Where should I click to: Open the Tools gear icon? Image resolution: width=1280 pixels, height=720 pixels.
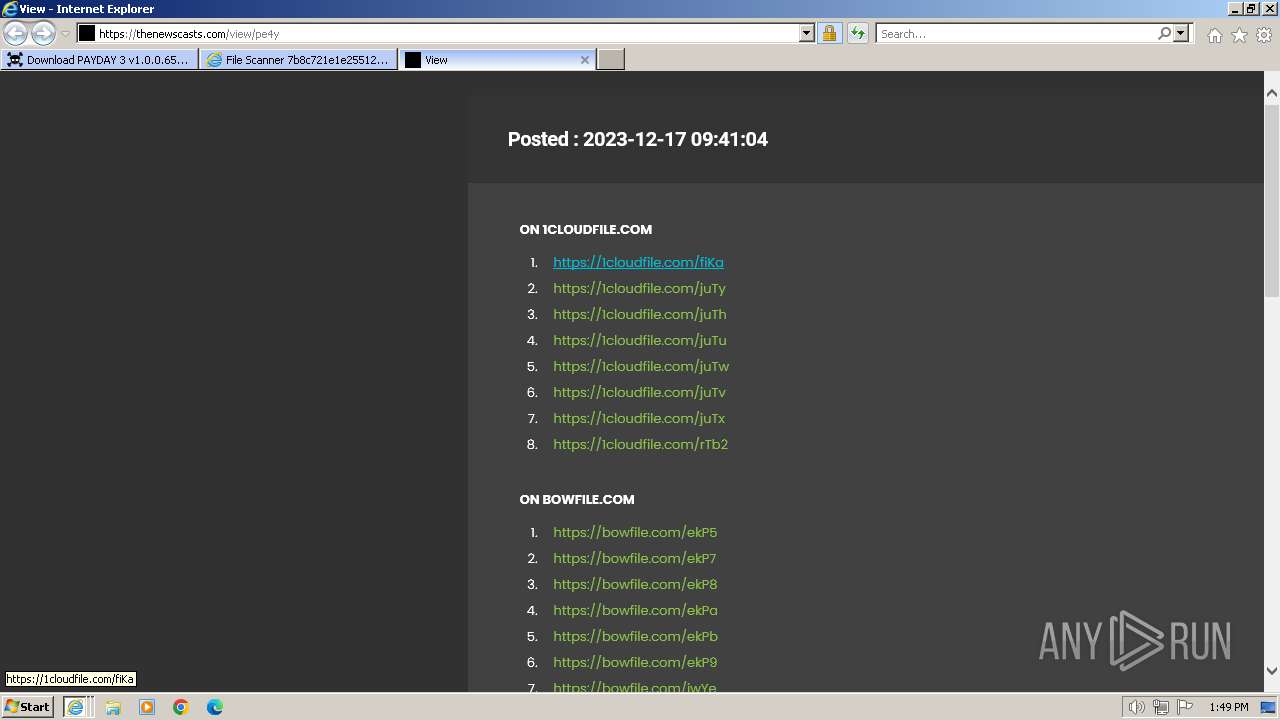[x=1264, y=35]
